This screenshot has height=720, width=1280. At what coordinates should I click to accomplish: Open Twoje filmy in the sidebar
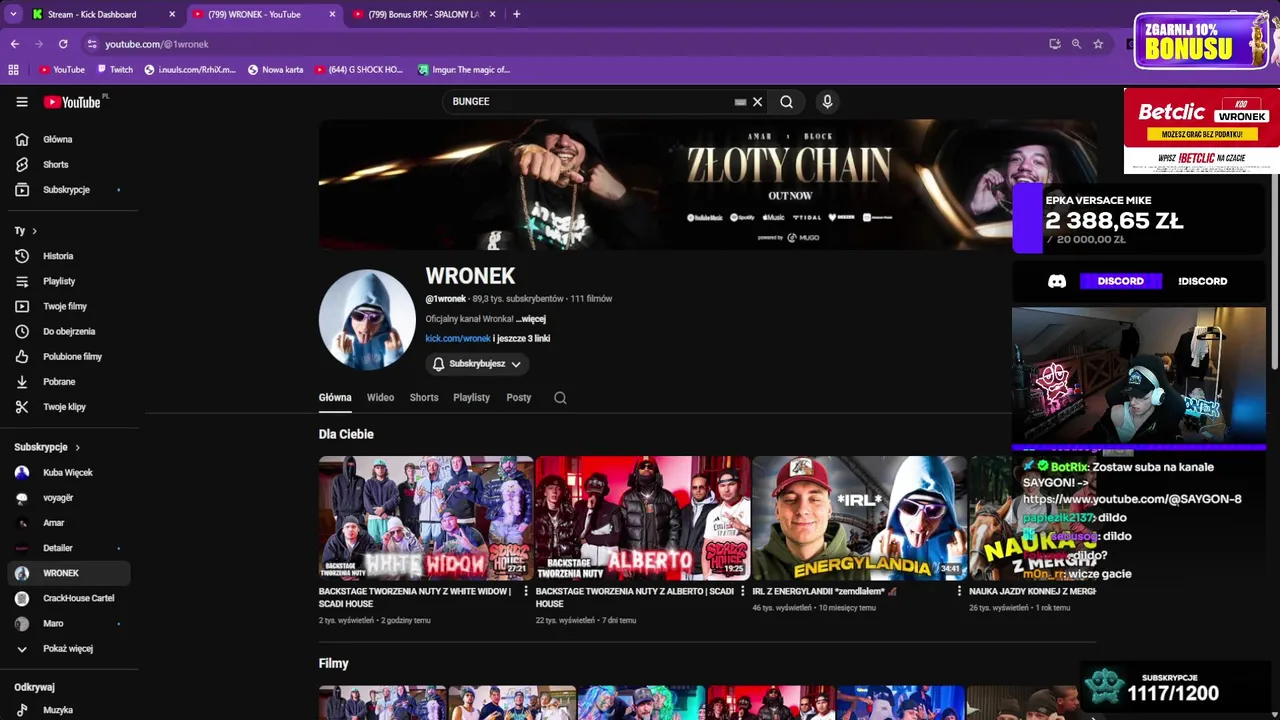pos(66,306)
